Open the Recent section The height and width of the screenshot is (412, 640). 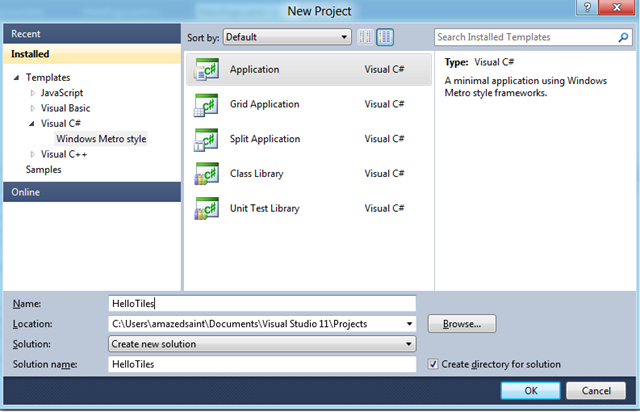(x=92, y=34)
